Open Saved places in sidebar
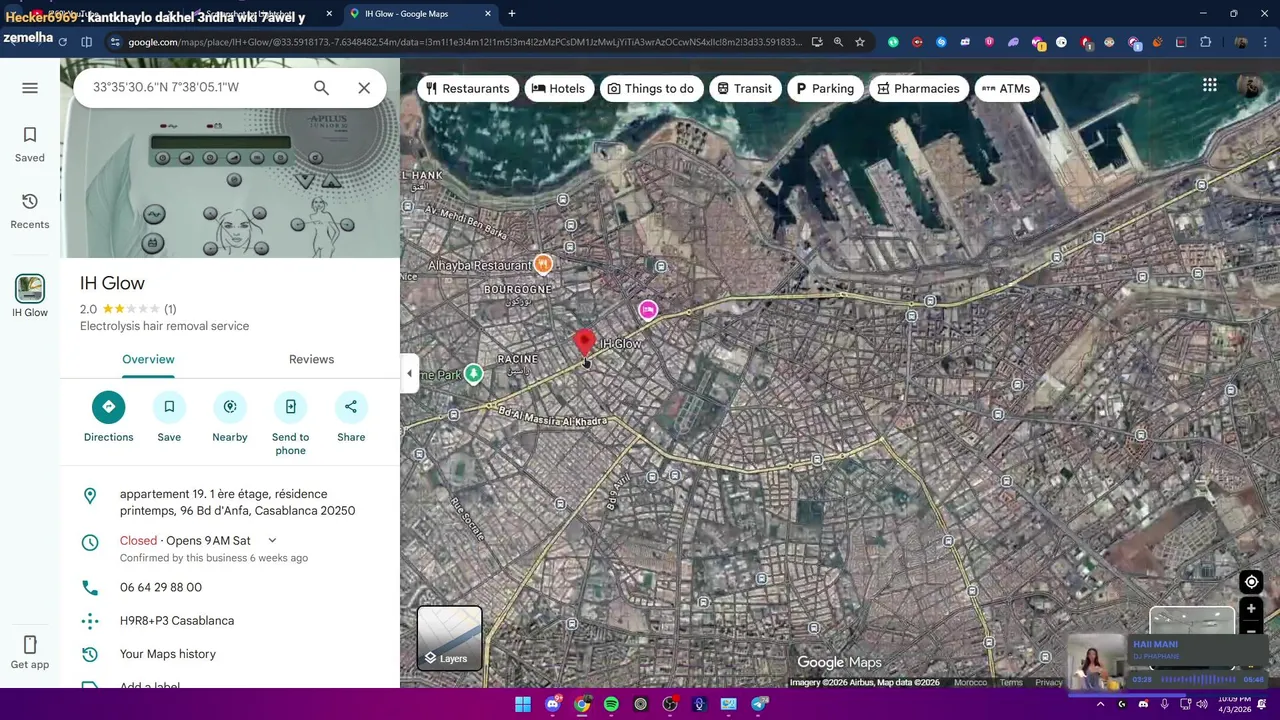This screenshot has width=1280, height=720. coord(30,144)
